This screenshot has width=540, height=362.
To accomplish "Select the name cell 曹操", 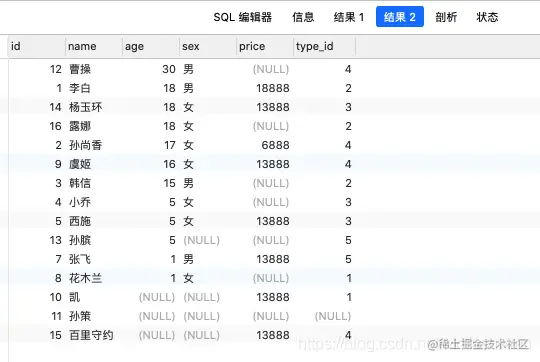I will click(x=80, y=69).
